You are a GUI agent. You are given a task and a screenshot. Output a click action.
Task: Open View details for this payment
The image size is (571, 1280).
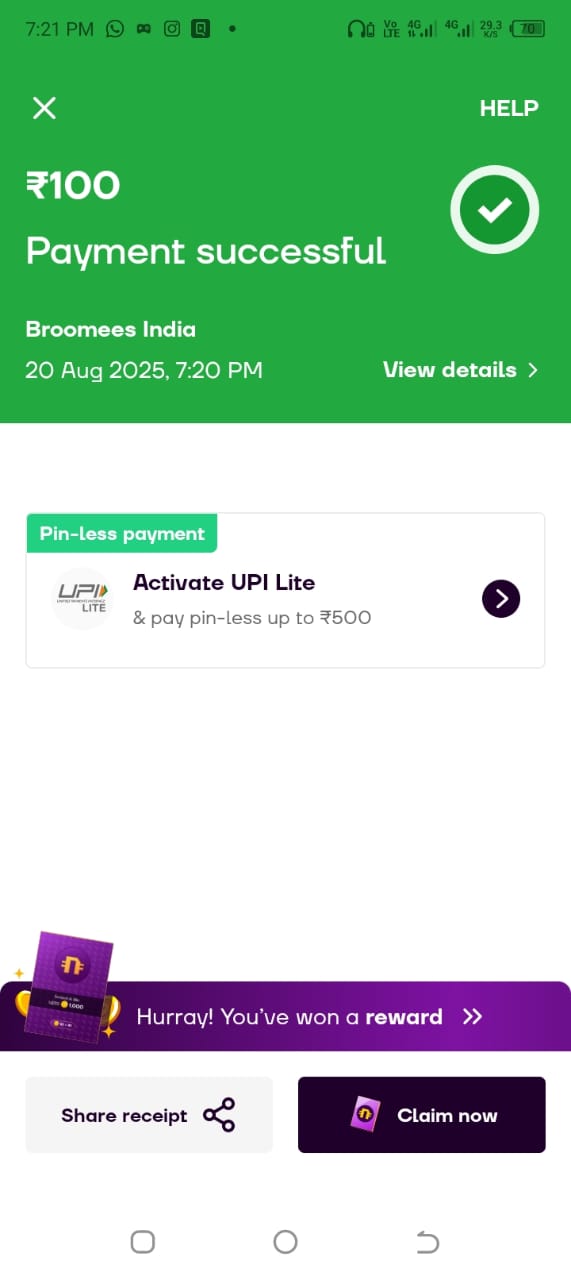(460, 370)
